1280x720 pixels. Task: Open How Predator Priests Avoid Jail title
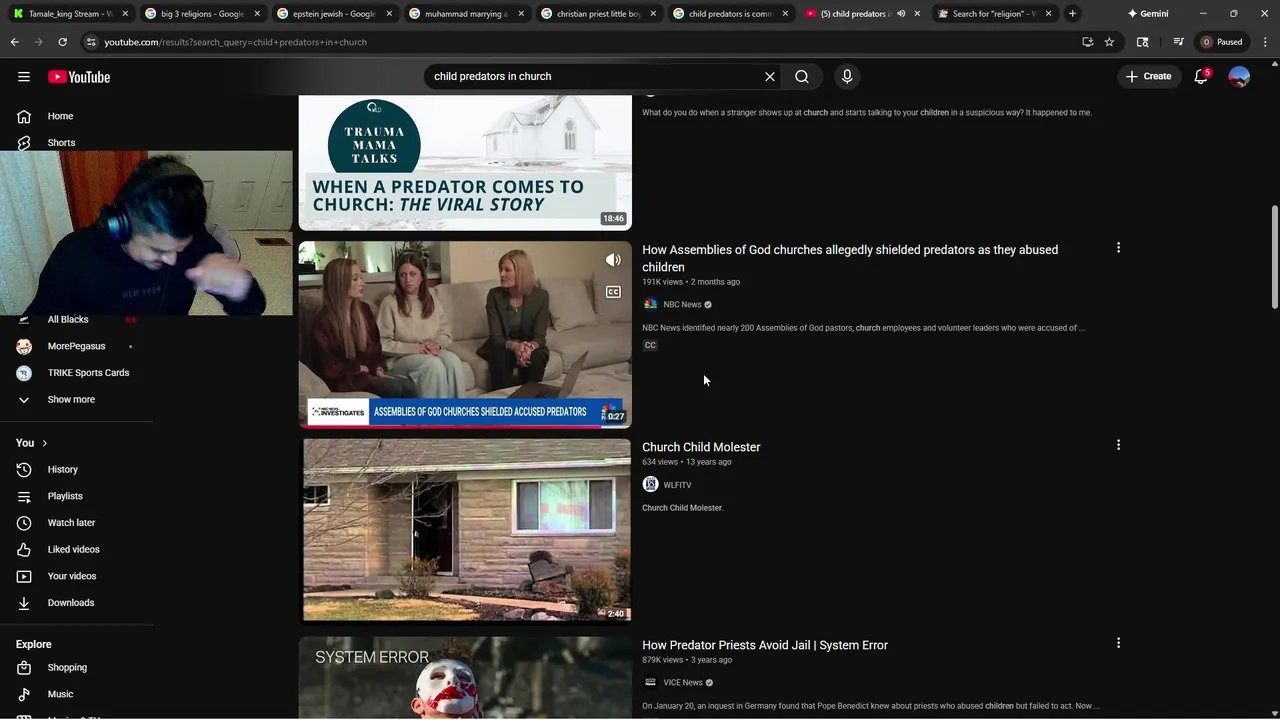pyautogui.click(x=765, y=645)
